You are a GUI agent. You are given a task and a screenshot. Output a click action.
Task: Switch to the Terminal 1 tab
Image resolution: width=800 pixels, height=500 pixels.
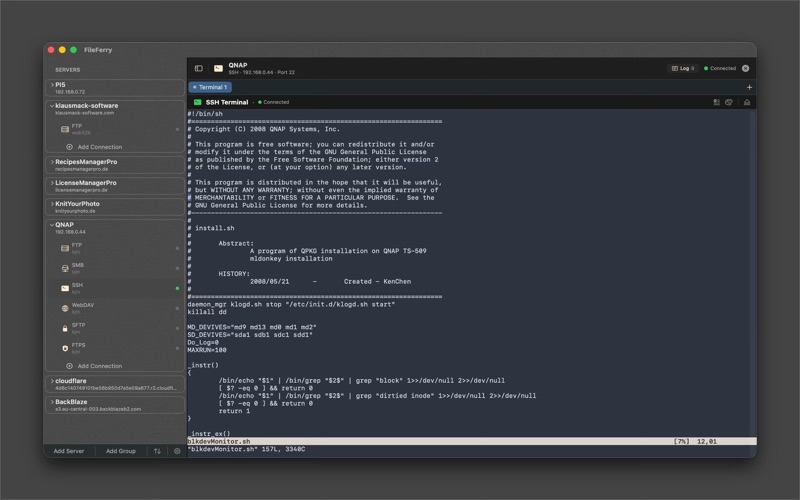(210, 87)
